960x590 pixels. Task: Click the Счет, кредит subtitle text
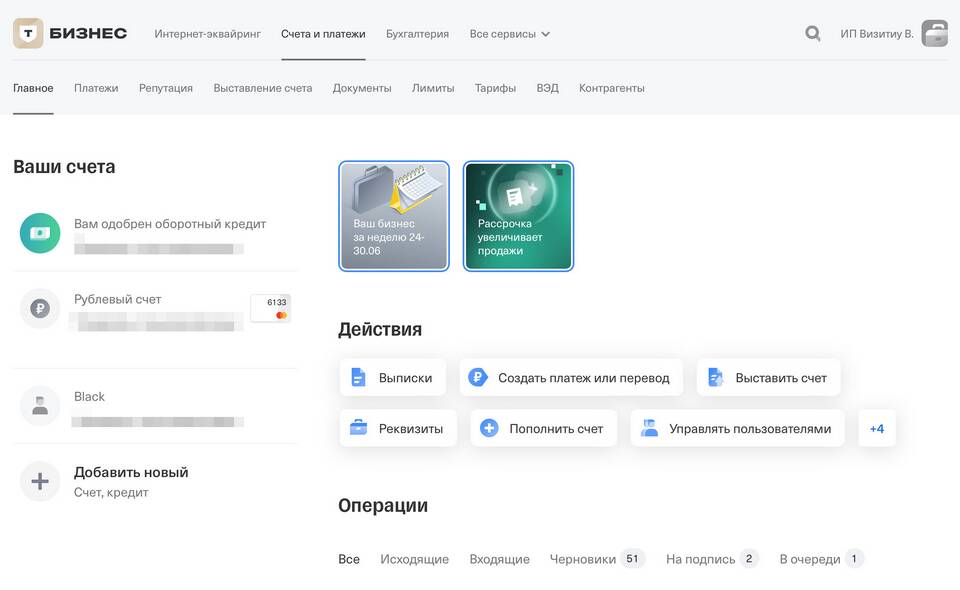click(111, 493)
